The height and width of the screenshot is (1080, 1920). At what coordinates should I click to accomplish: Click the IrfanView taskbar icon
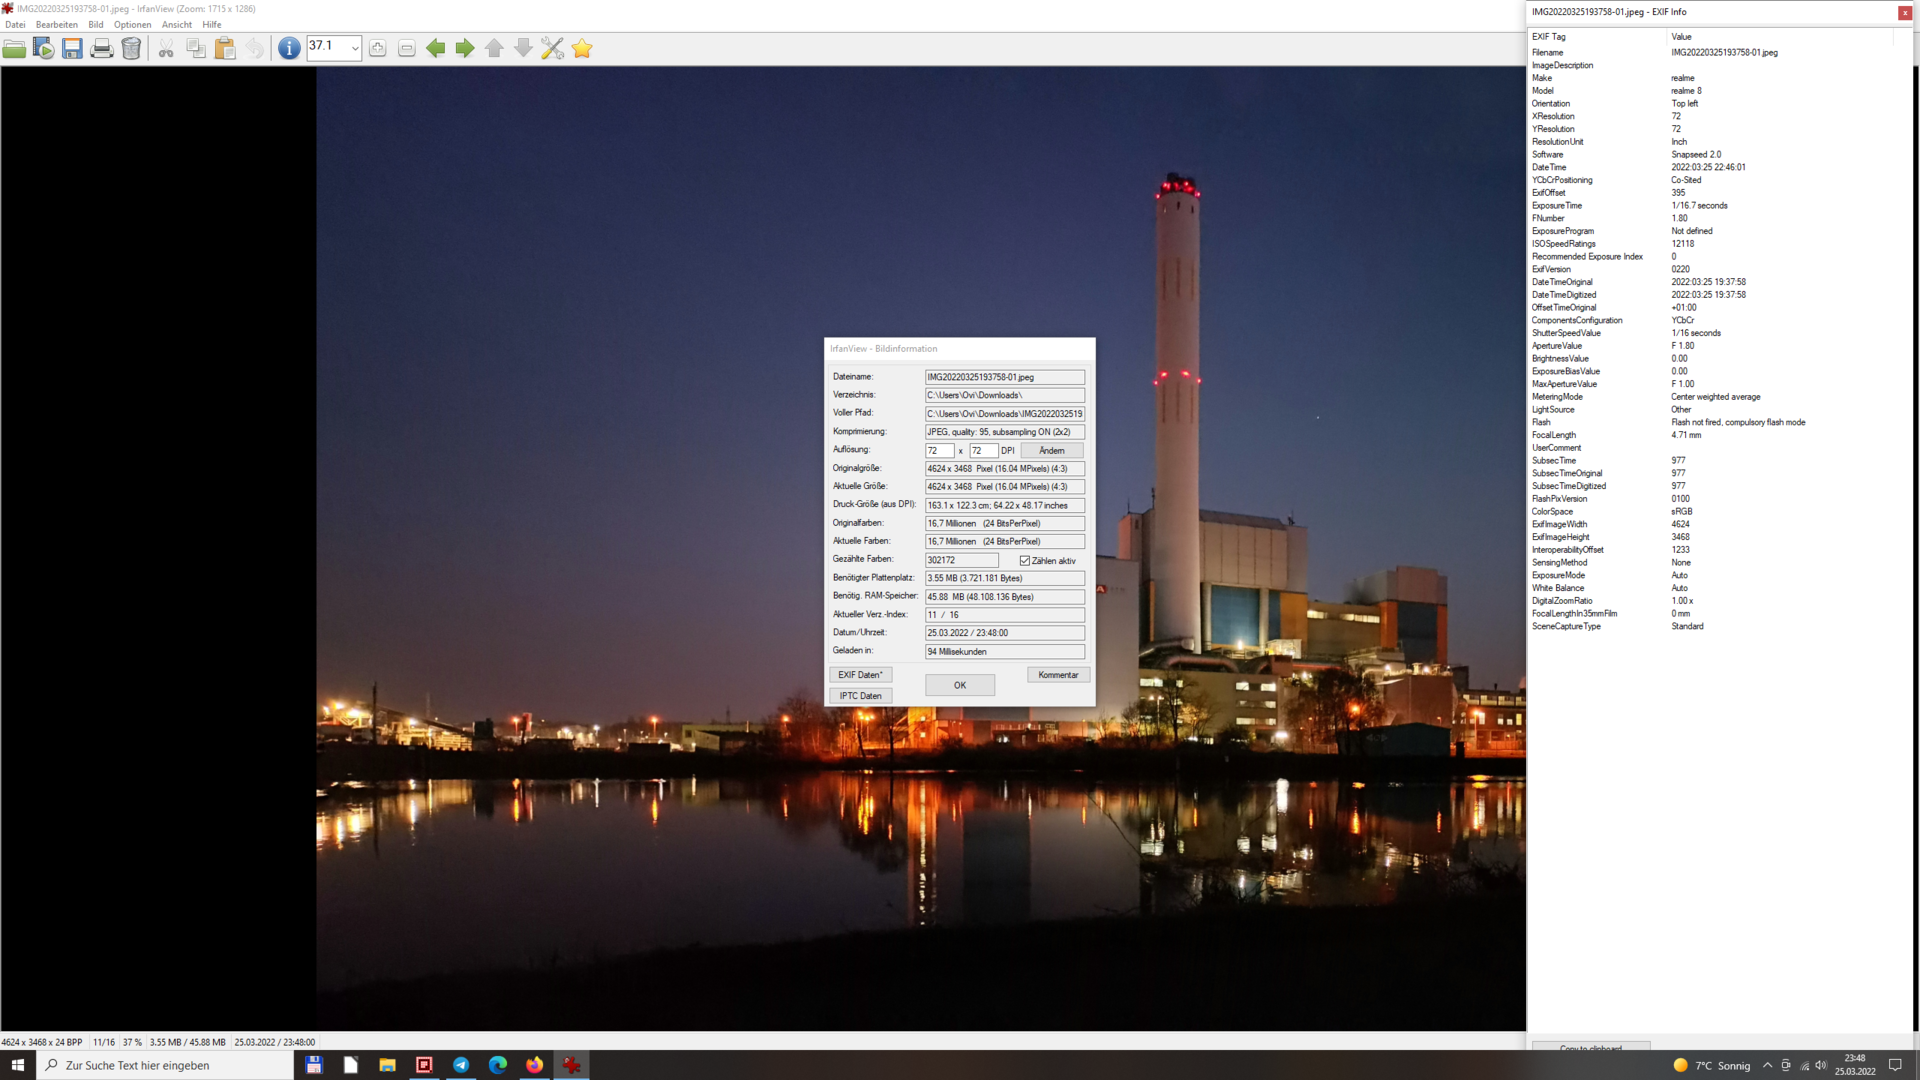point(572,1065)
